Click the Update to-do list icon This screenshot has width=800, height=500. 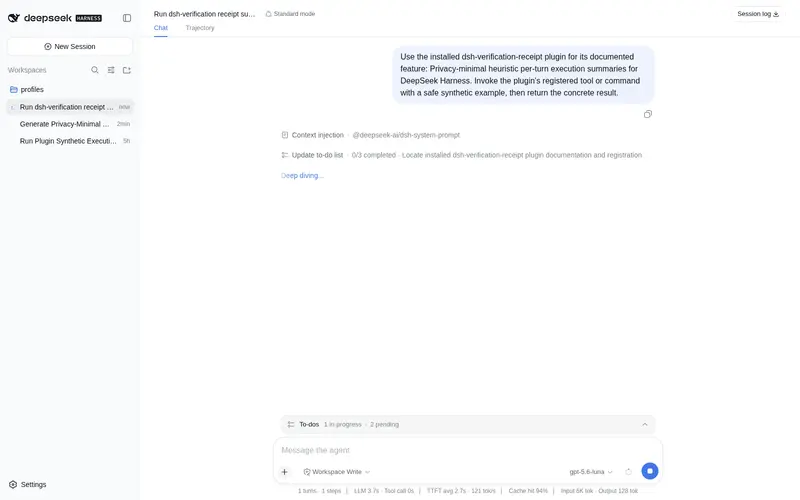(285, 155)
